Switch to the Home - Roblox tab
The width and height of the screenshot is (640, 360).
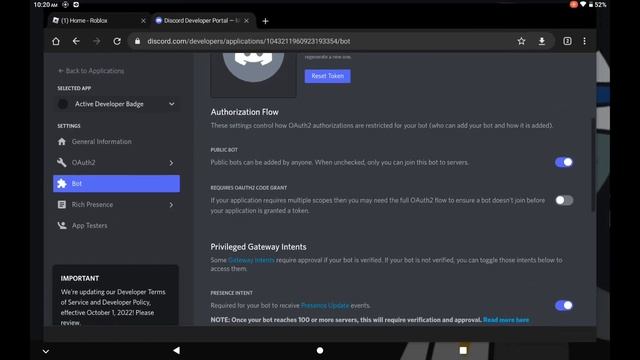coord(98,20)
